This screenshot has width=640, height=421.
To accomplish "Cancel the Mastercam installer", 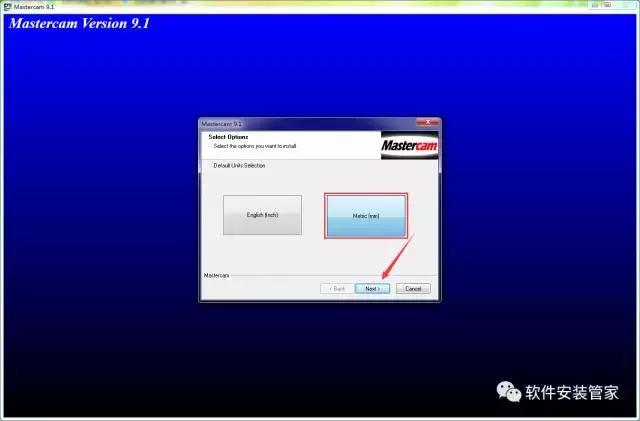I will [x=413, y=289].
